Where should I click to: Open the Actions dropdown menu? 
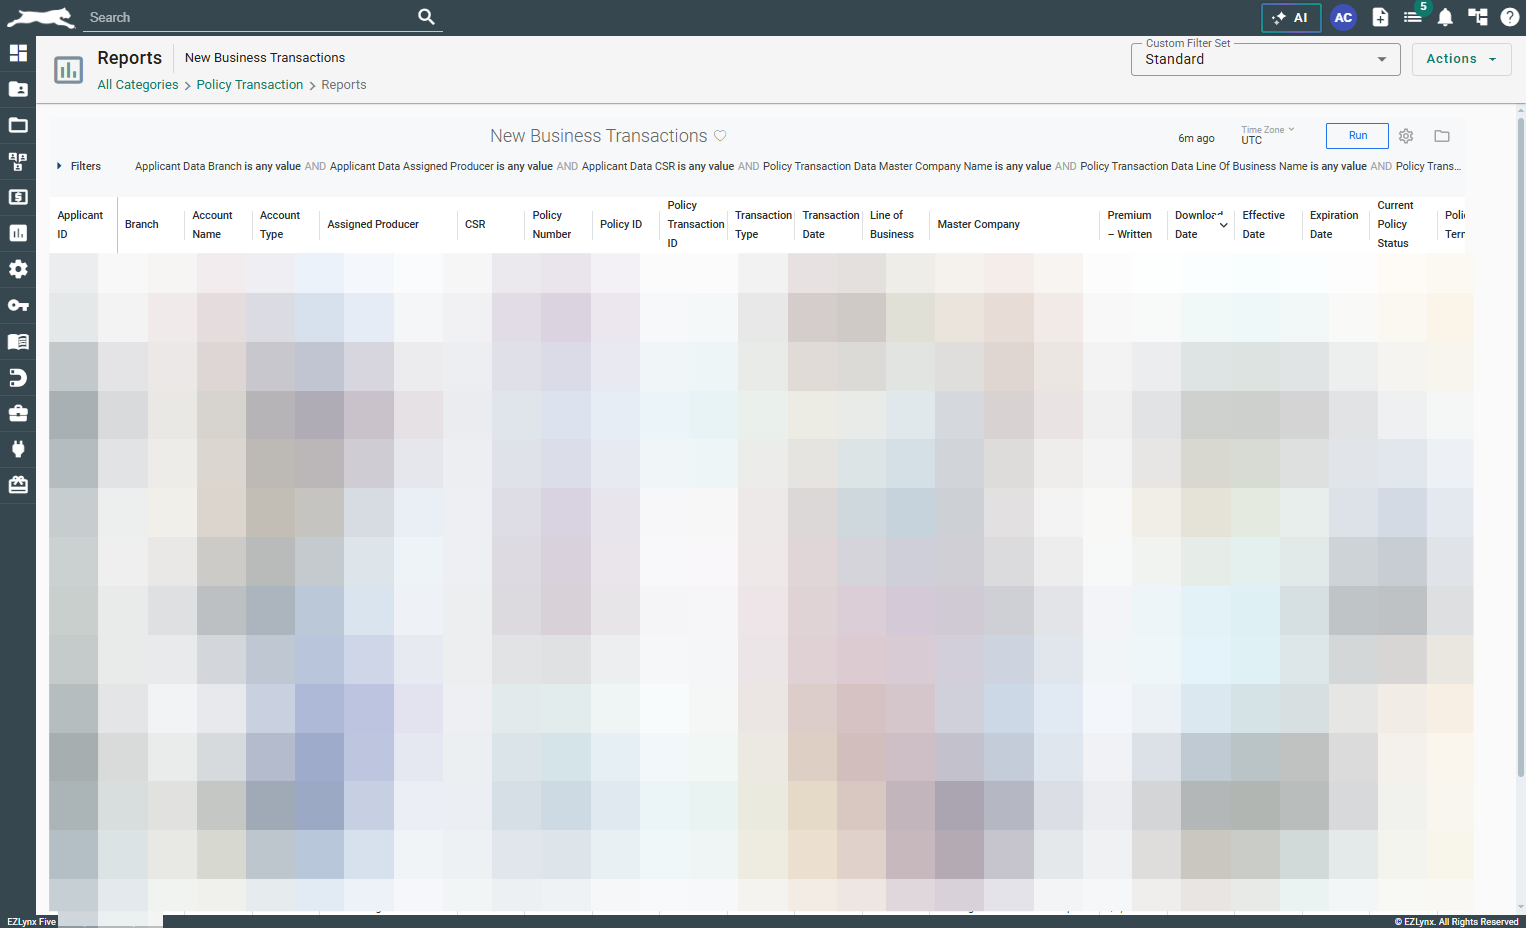coord(1461,59)
